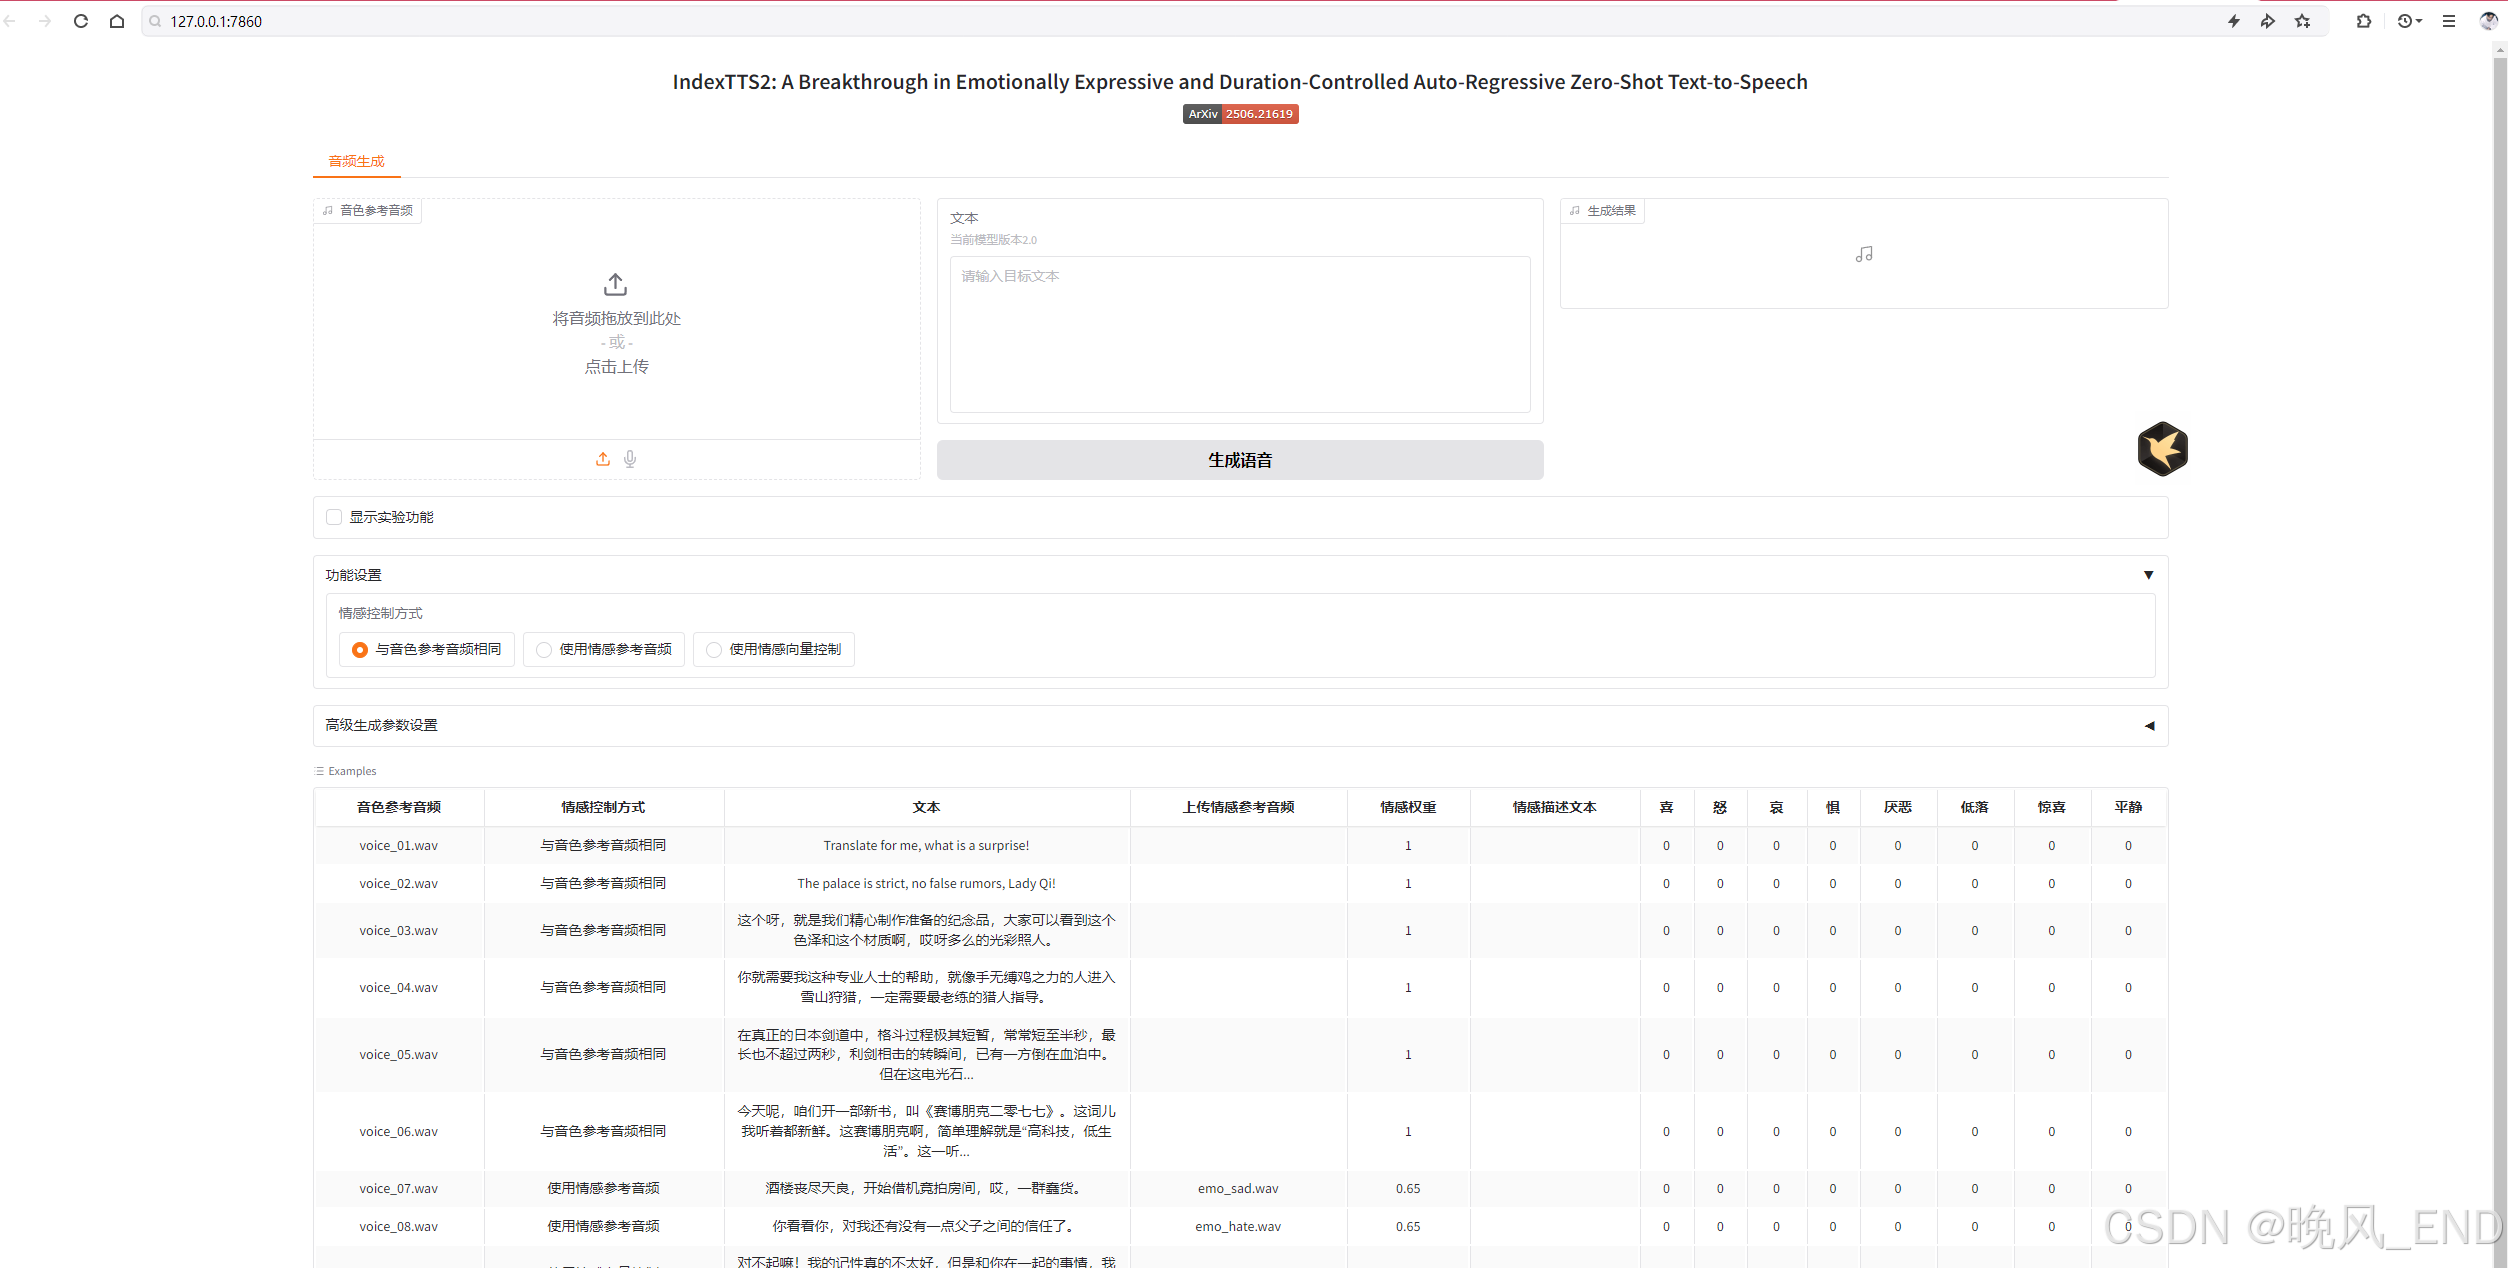Screen dimensions: 2508x1268
Task: Click the target text input field
Action: (x=1239, y=333)
